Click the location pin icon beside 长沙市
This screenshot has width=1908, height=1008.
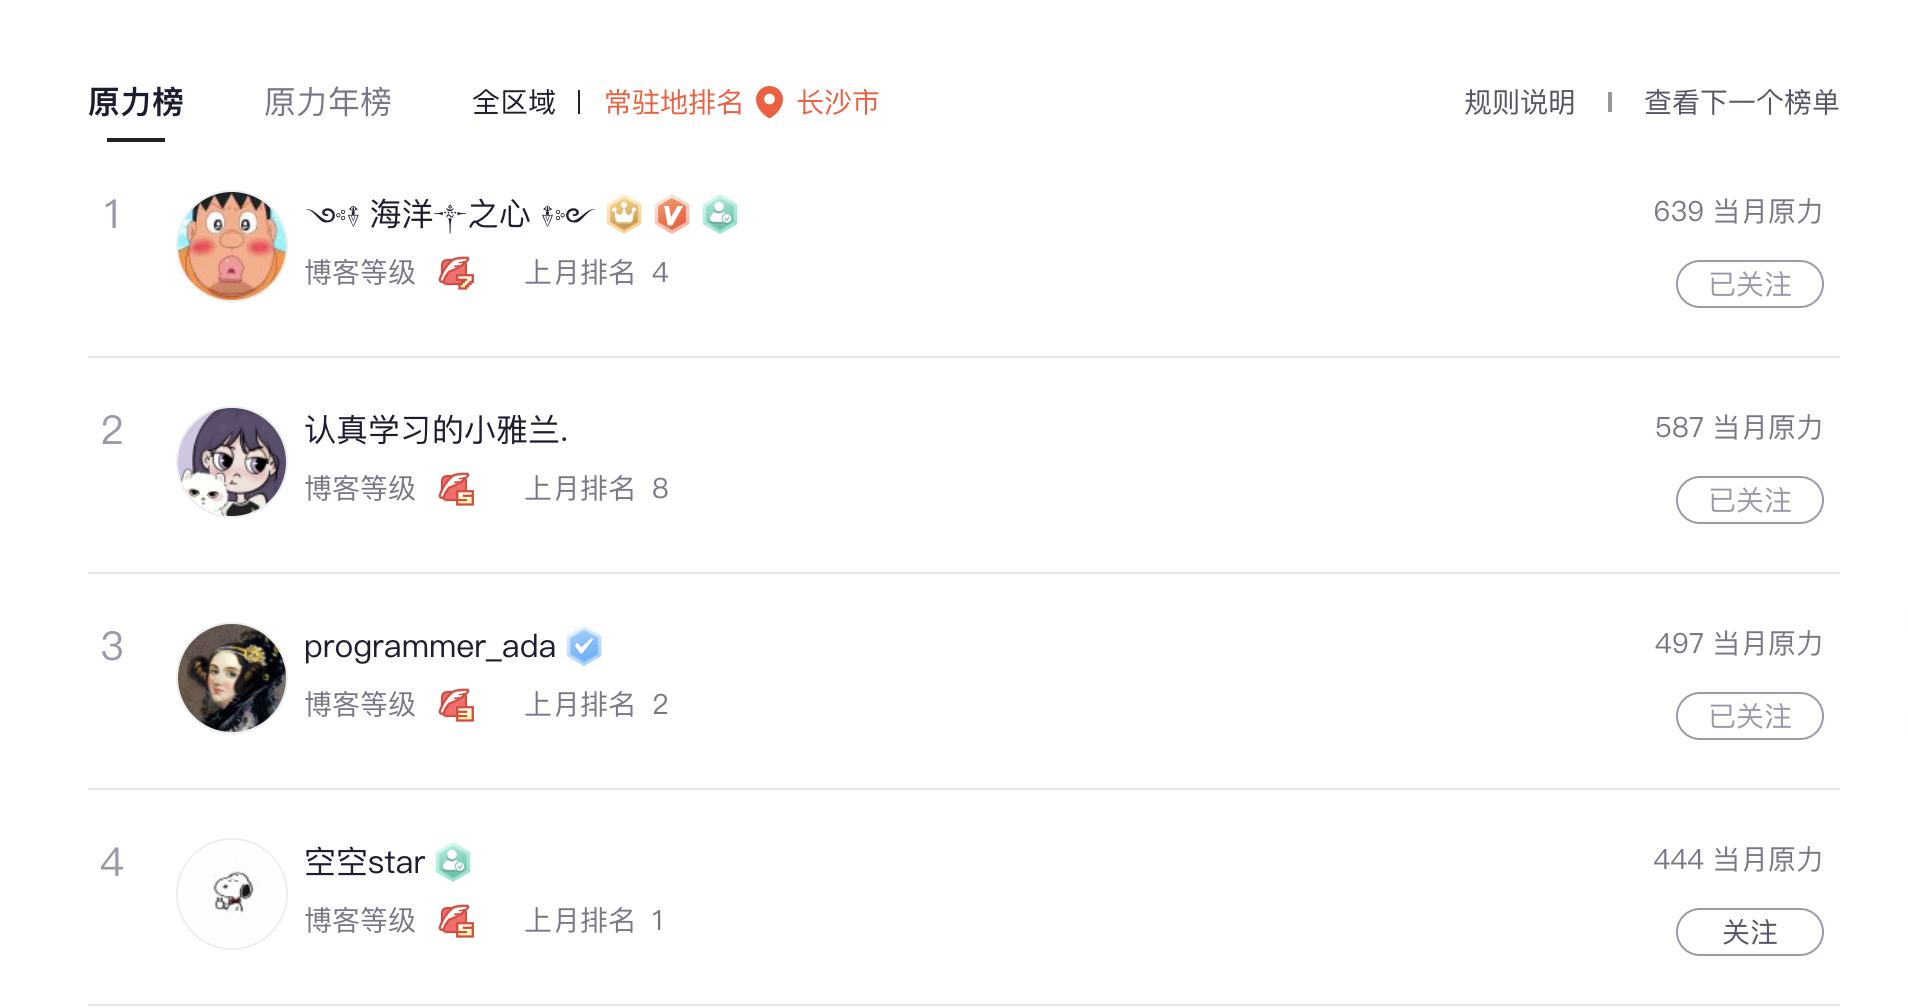pos(769,102)
